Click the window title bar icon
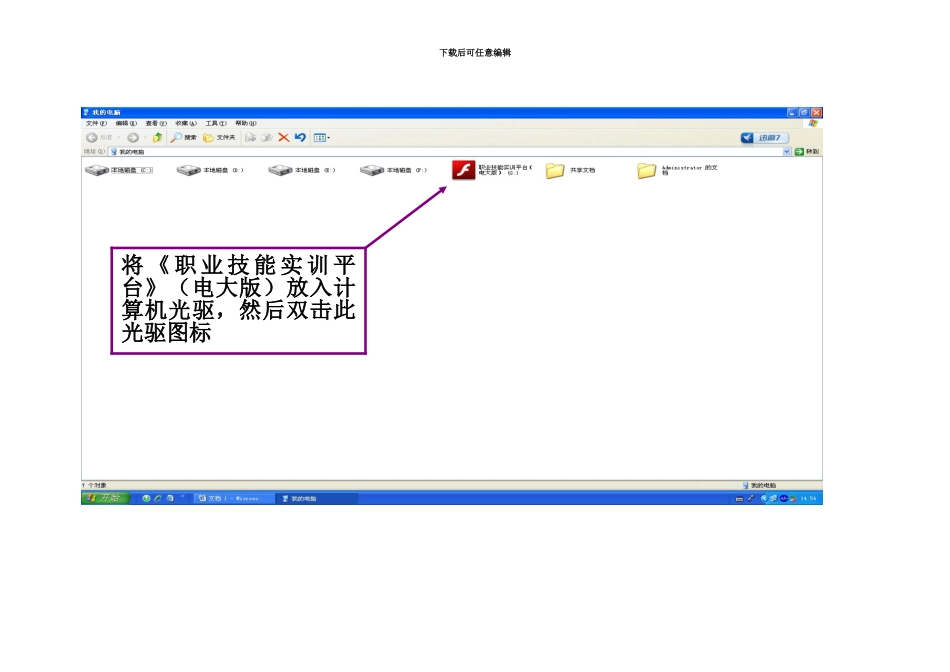Image resolution: width=950 pixels, height=672 pixels. [x=86, y=113]
